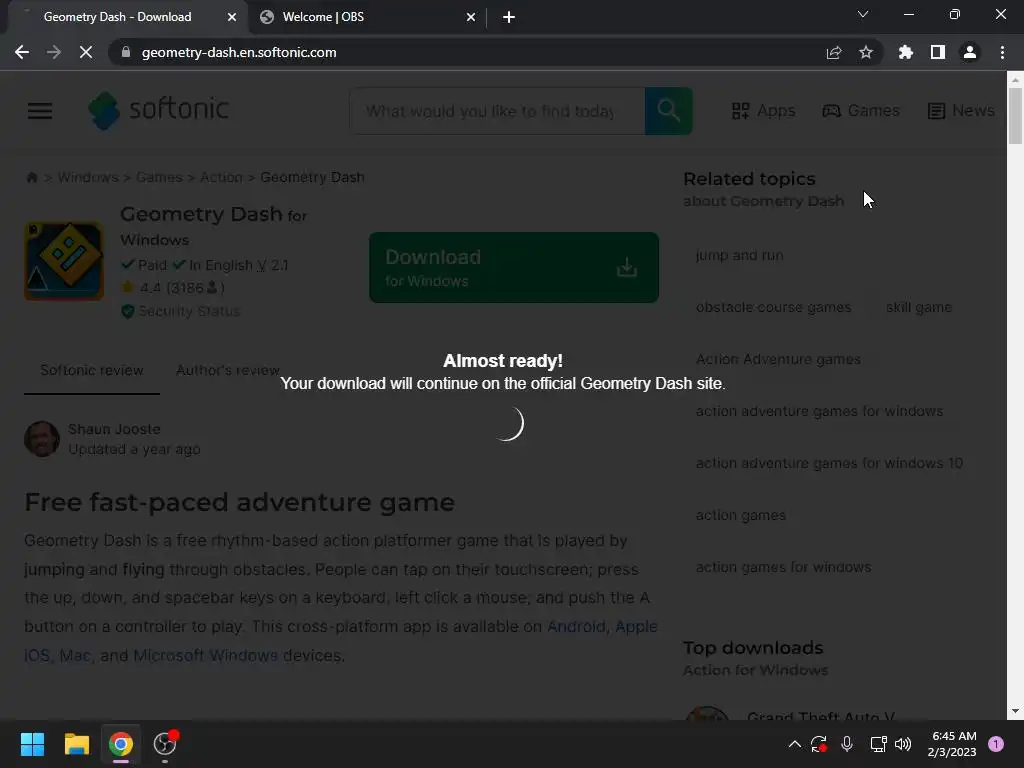Viewport: 1024px width, 768px height.
Task: Select the Geometry Dash - Download tab
Action: (128, 17)
